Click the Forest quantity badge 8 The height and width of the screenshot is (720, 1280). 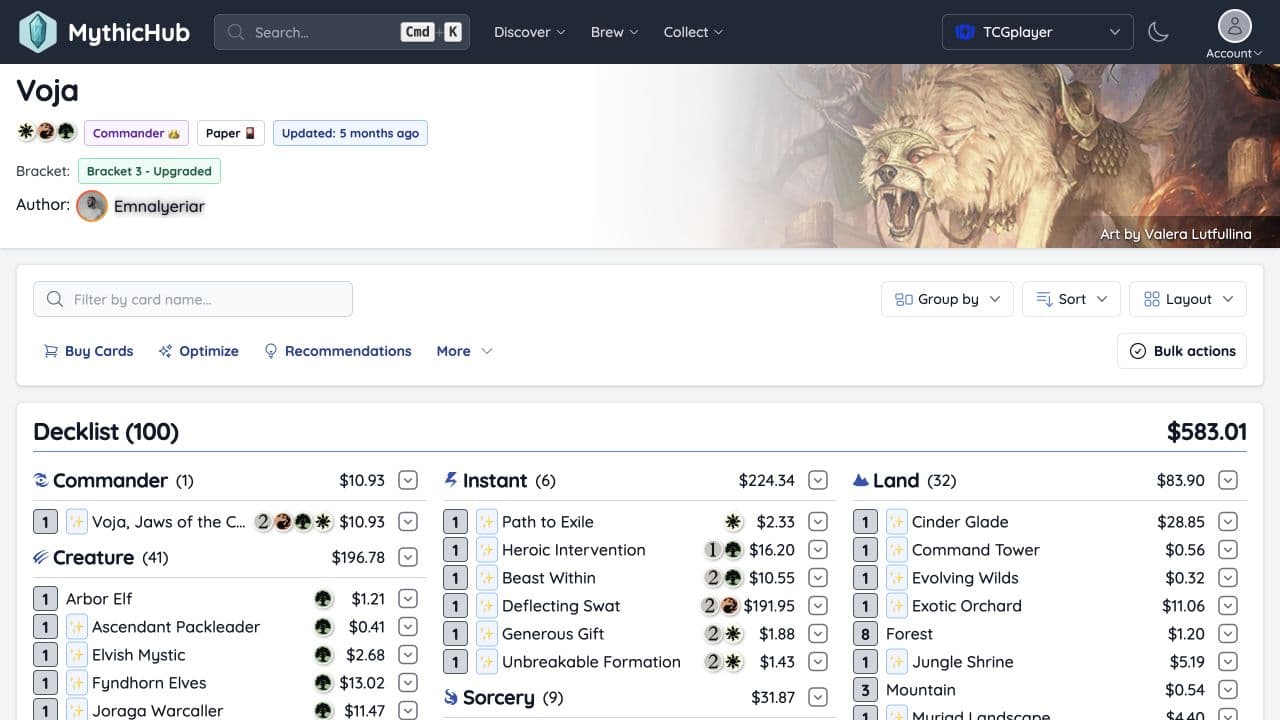[x=865, y=634]
